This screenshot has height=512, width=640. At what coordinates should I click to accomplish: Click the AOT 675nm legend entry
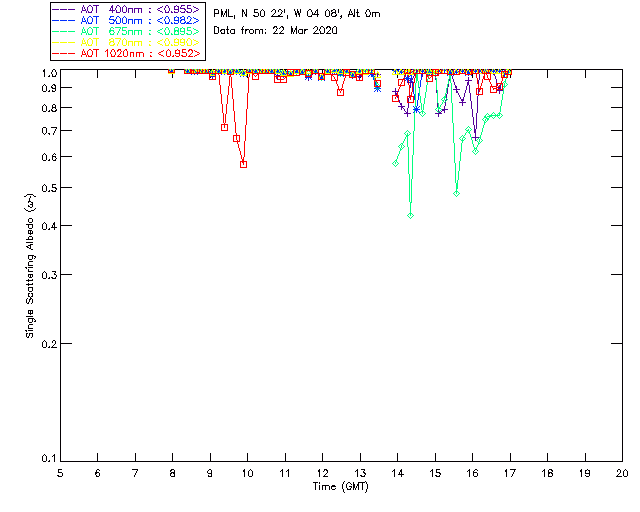127,31
